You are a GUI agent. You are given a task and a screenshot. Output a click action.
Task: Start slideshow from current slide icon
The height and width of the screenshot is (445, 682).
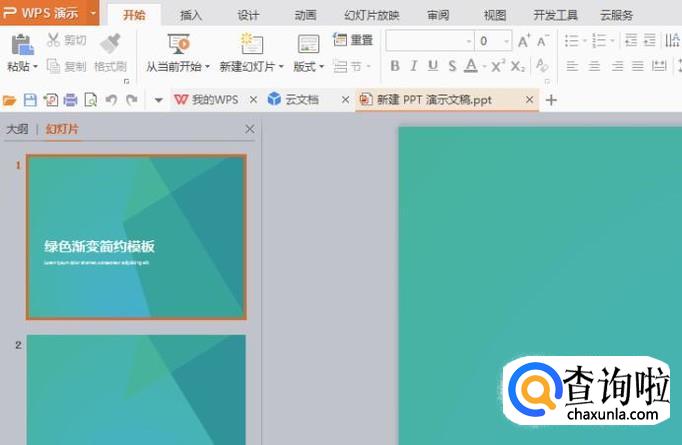click(178, 44)
